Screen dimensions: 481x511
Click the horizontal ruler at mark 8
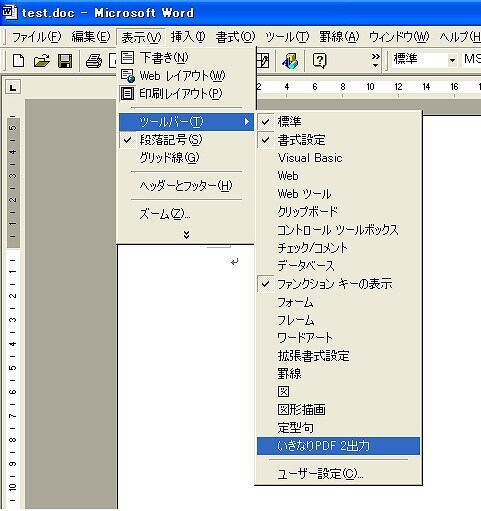click(343, 87)
